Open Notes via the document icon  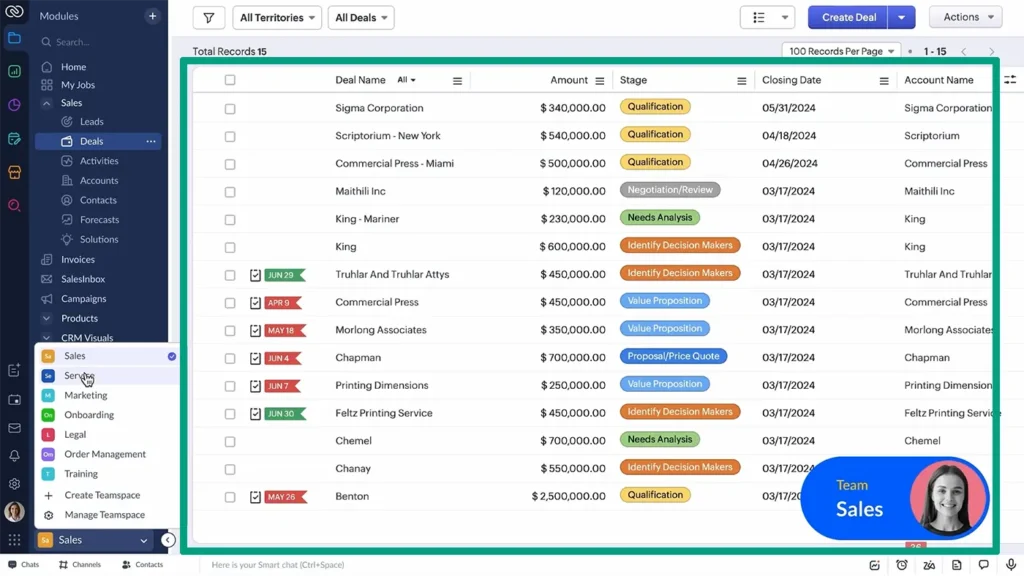tap(956, 564)
